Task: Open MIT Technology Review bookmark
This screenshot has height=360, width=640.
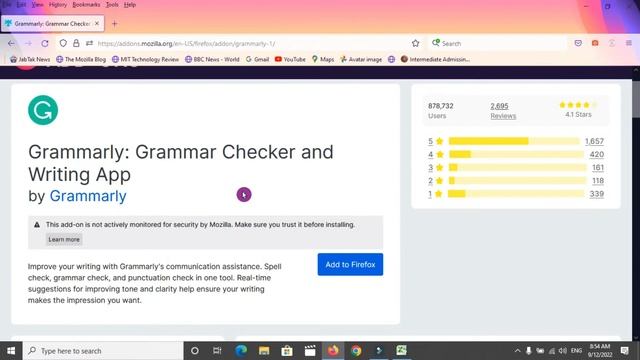Action: pos(145,59)
